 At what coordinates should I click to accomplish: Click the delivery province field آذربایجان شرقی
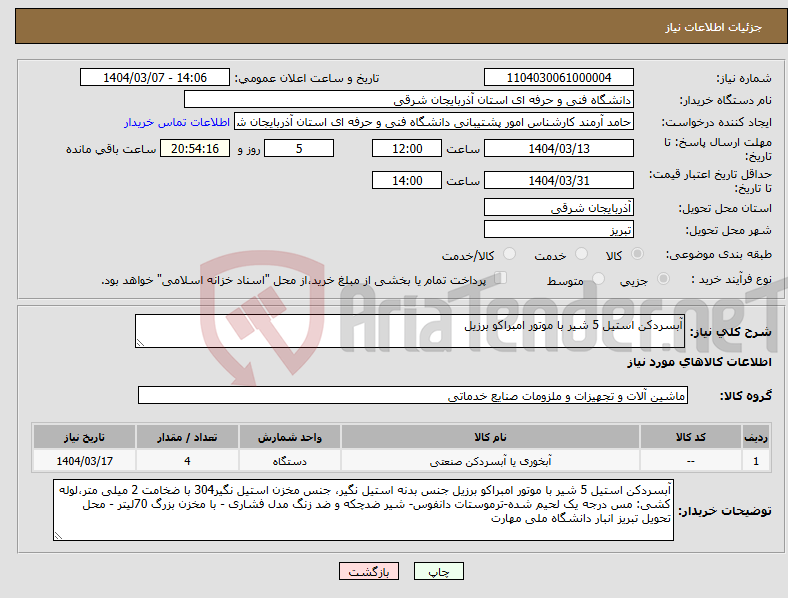[558, 207]
